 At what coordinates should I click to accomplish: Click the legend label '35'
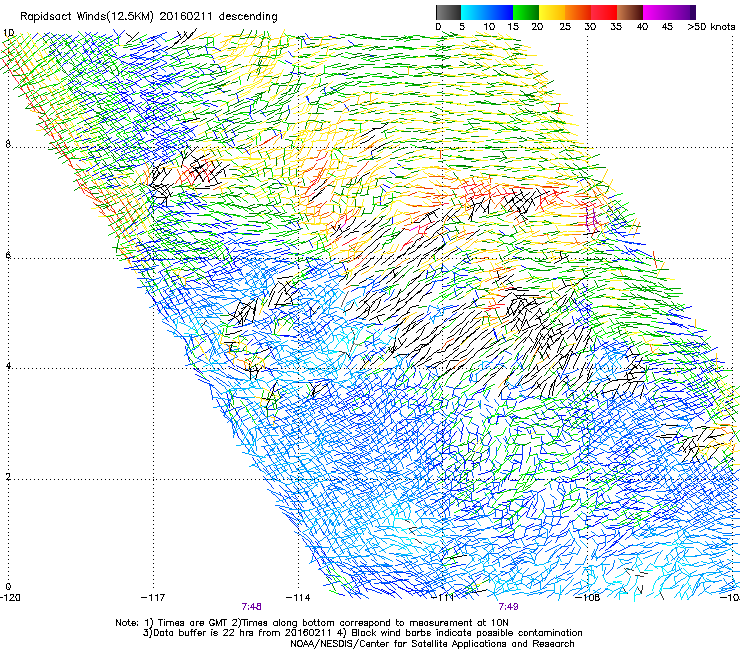(616, 27)
